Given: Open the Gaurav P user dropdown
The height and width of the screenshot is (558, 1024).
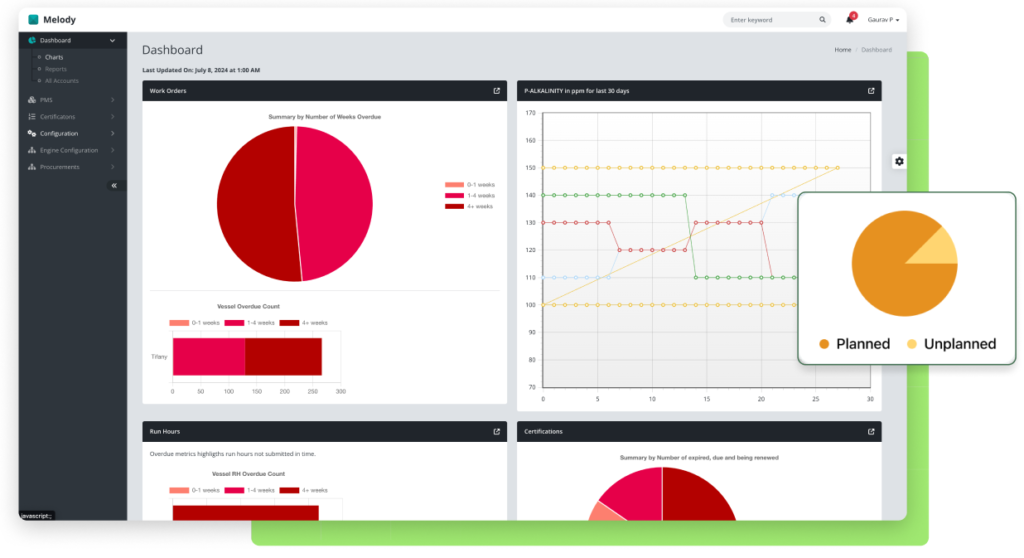Looking at the screenshot, I should tap(883, 20).
